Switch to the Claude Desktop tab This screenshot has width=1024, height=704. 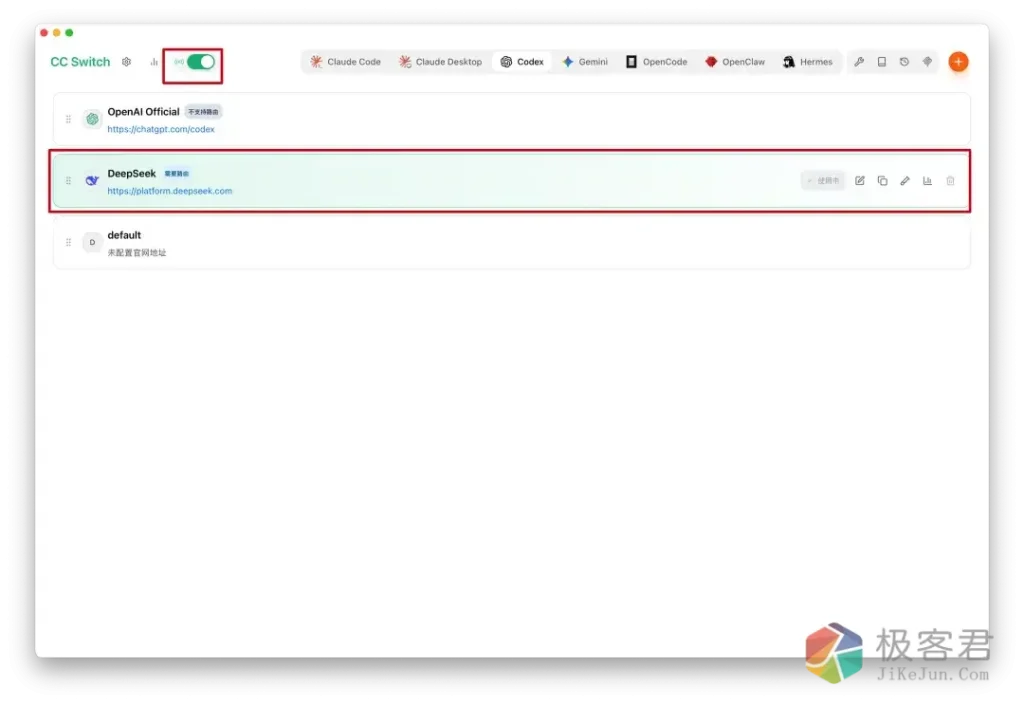point(440,61)
